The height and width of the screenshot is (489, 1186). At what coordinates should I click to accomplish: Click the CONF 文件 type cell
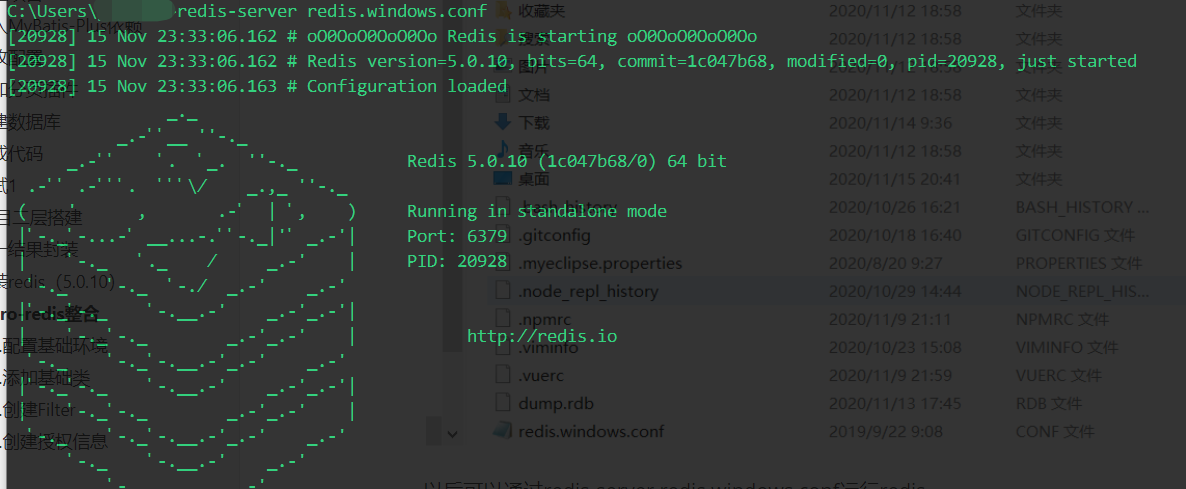point(1054,432)
